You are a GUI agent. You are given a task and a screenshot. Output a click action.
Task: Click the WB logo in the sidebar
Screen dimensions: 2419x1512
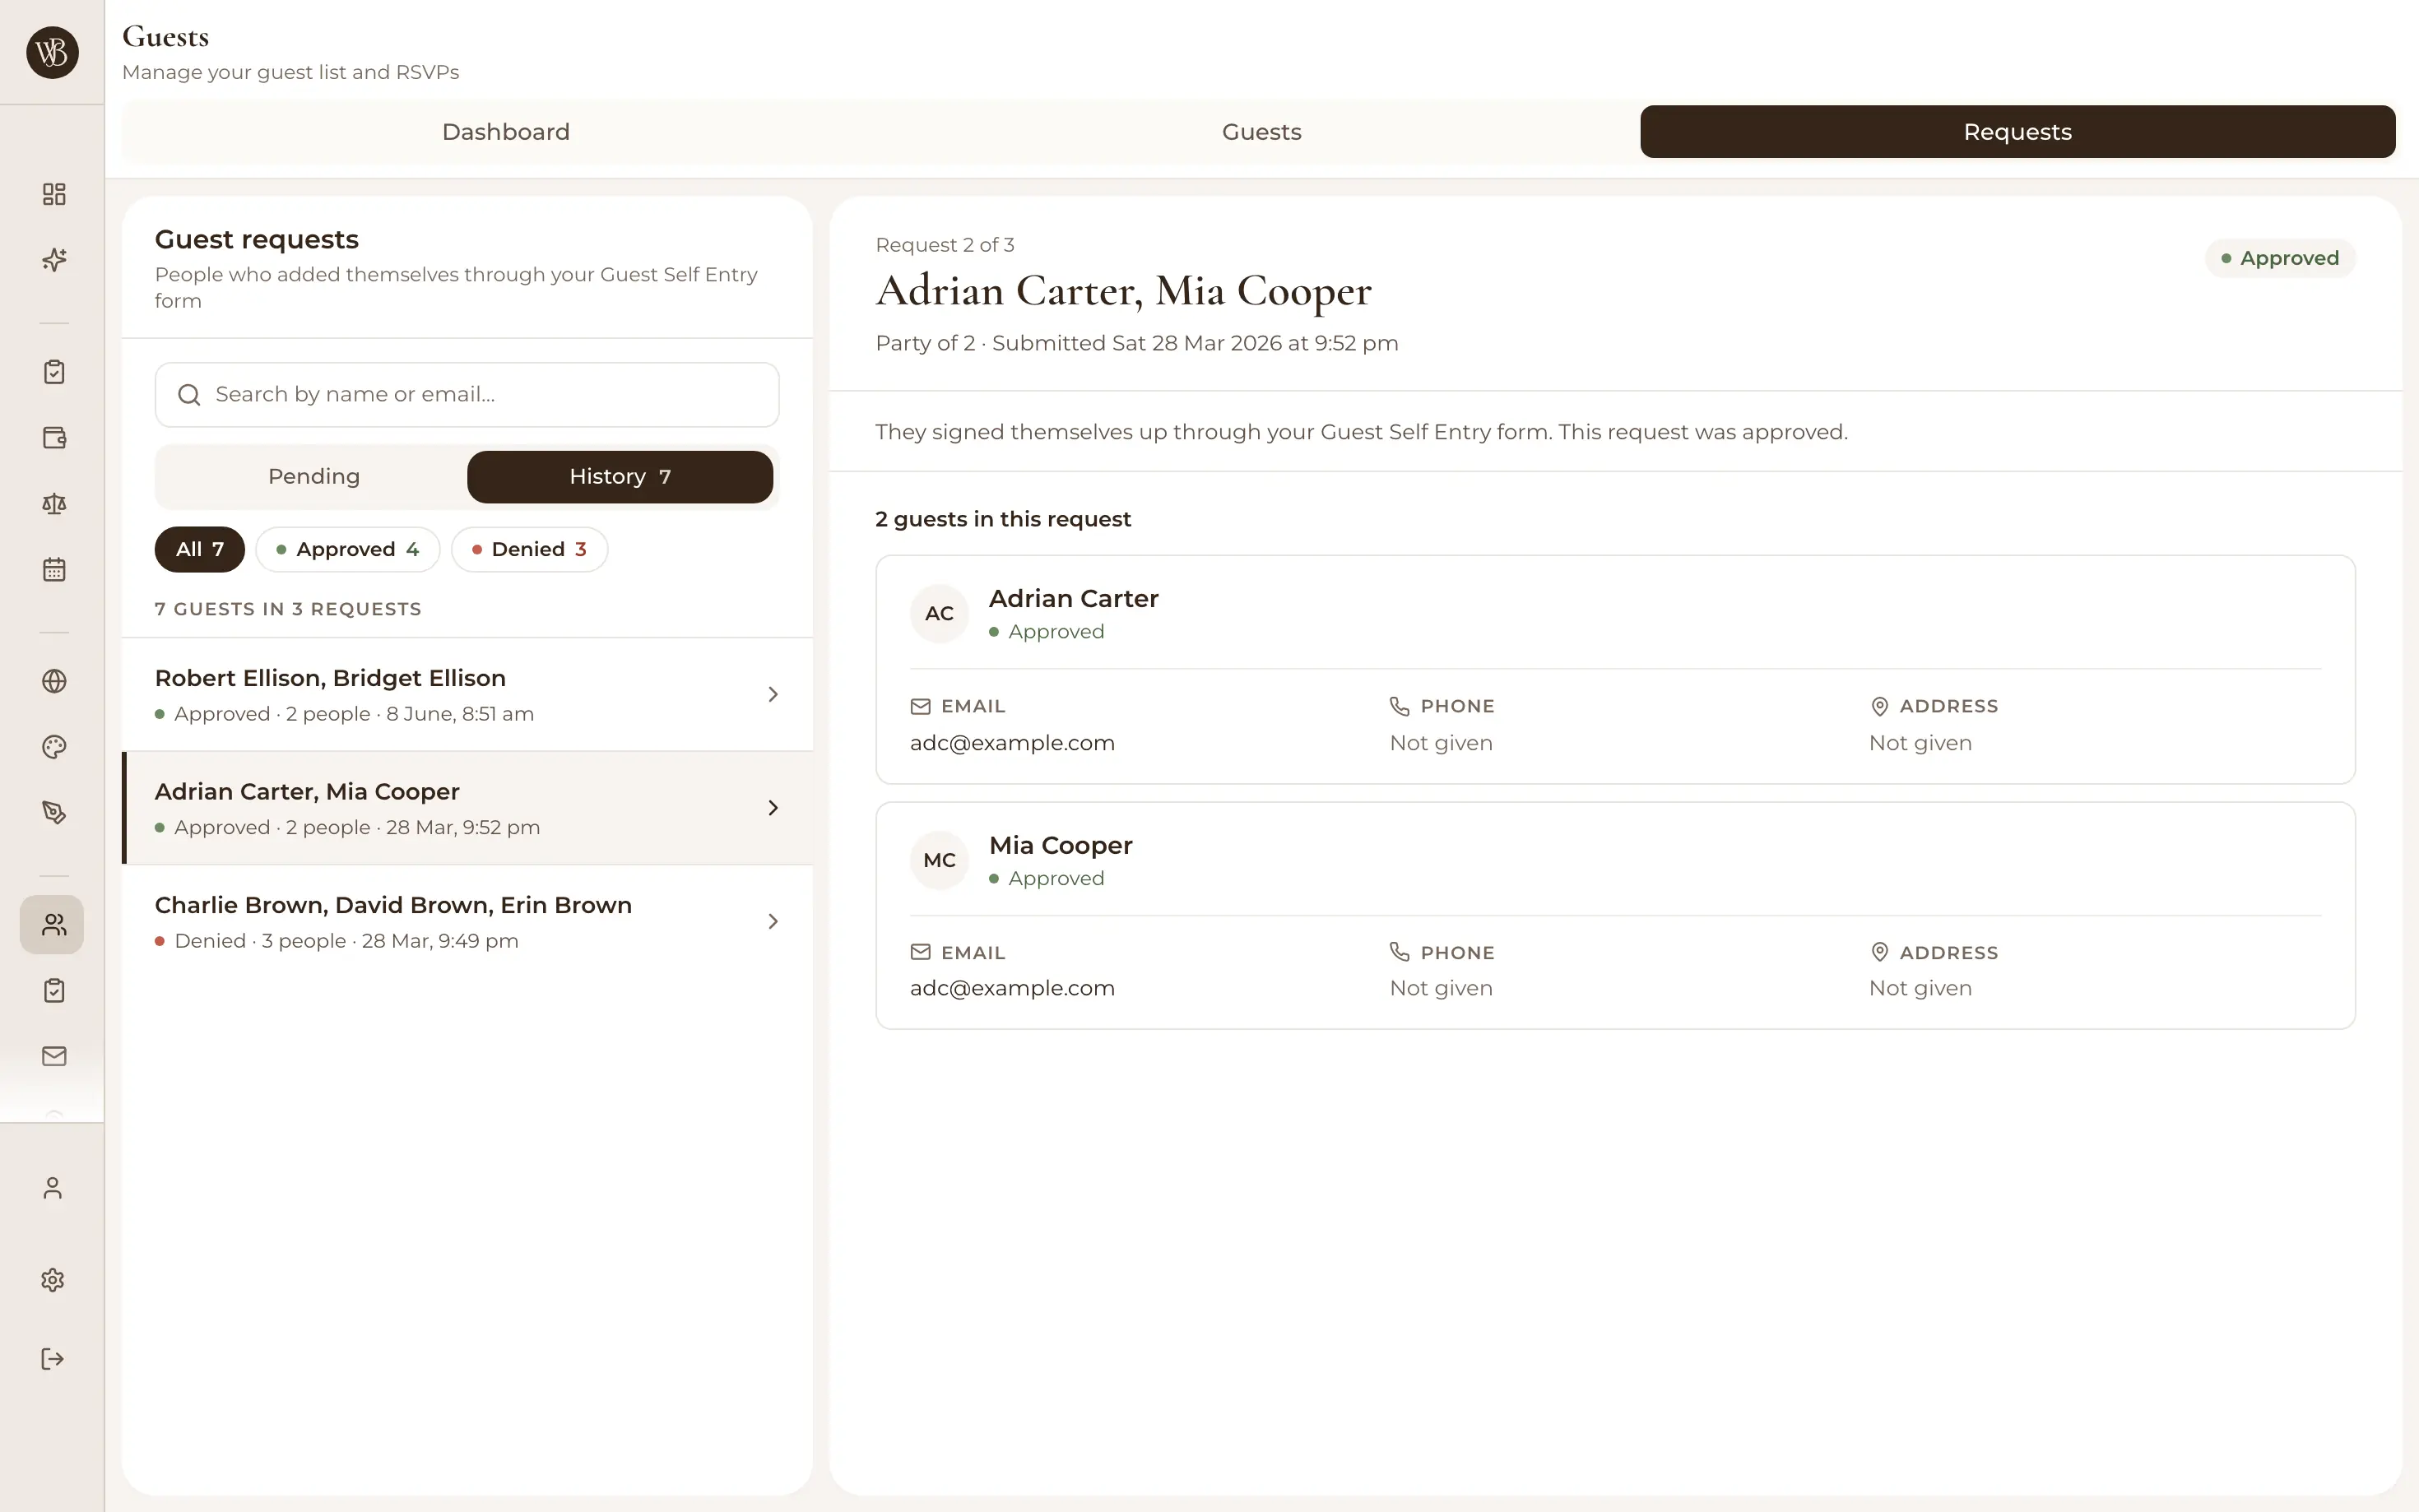click(52, 52)
